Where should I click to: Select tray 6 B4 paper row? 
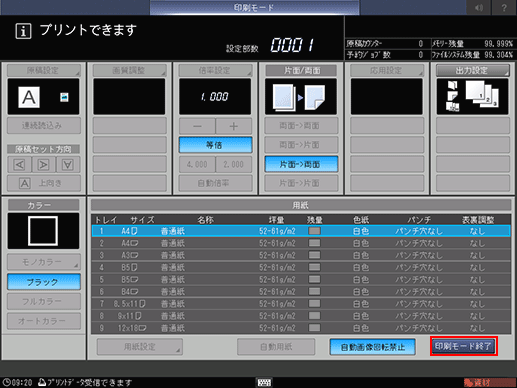pos(301,292)
